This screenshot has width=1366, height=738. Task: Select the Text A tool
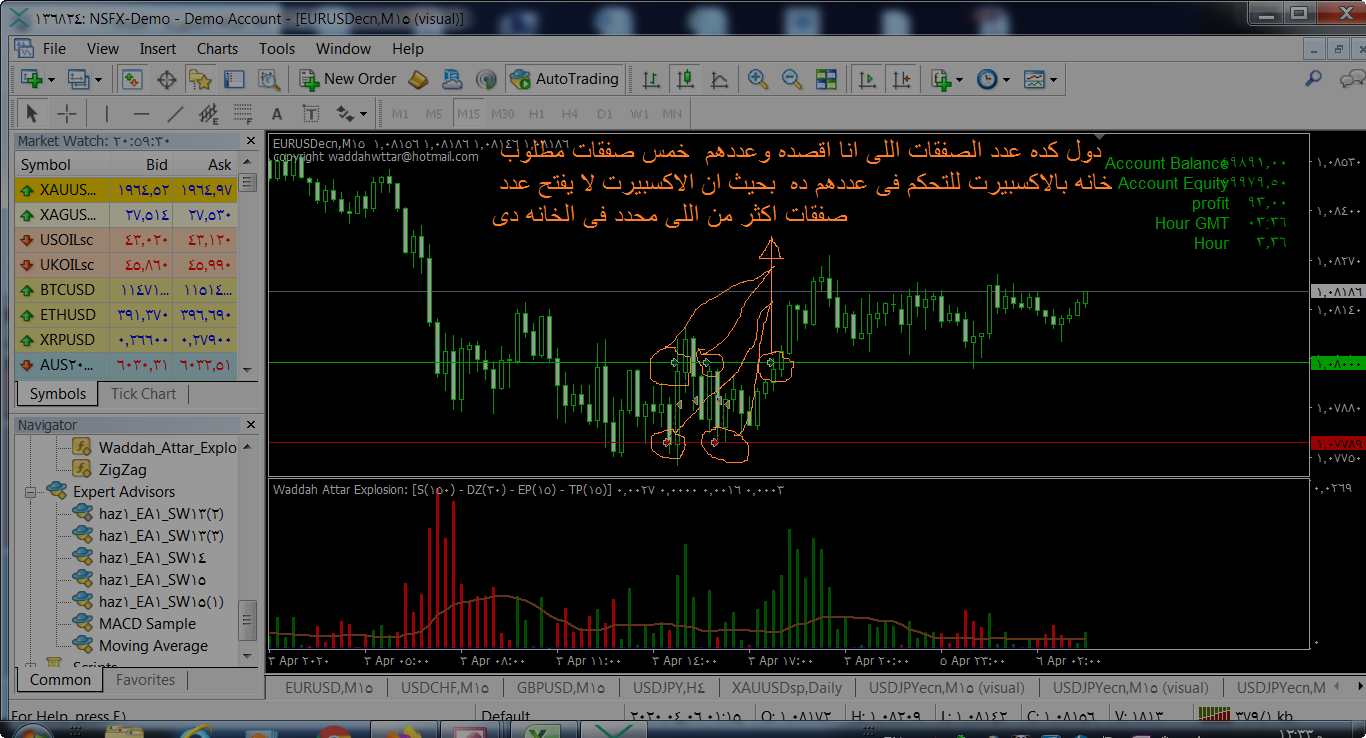[x=277, y=113]
